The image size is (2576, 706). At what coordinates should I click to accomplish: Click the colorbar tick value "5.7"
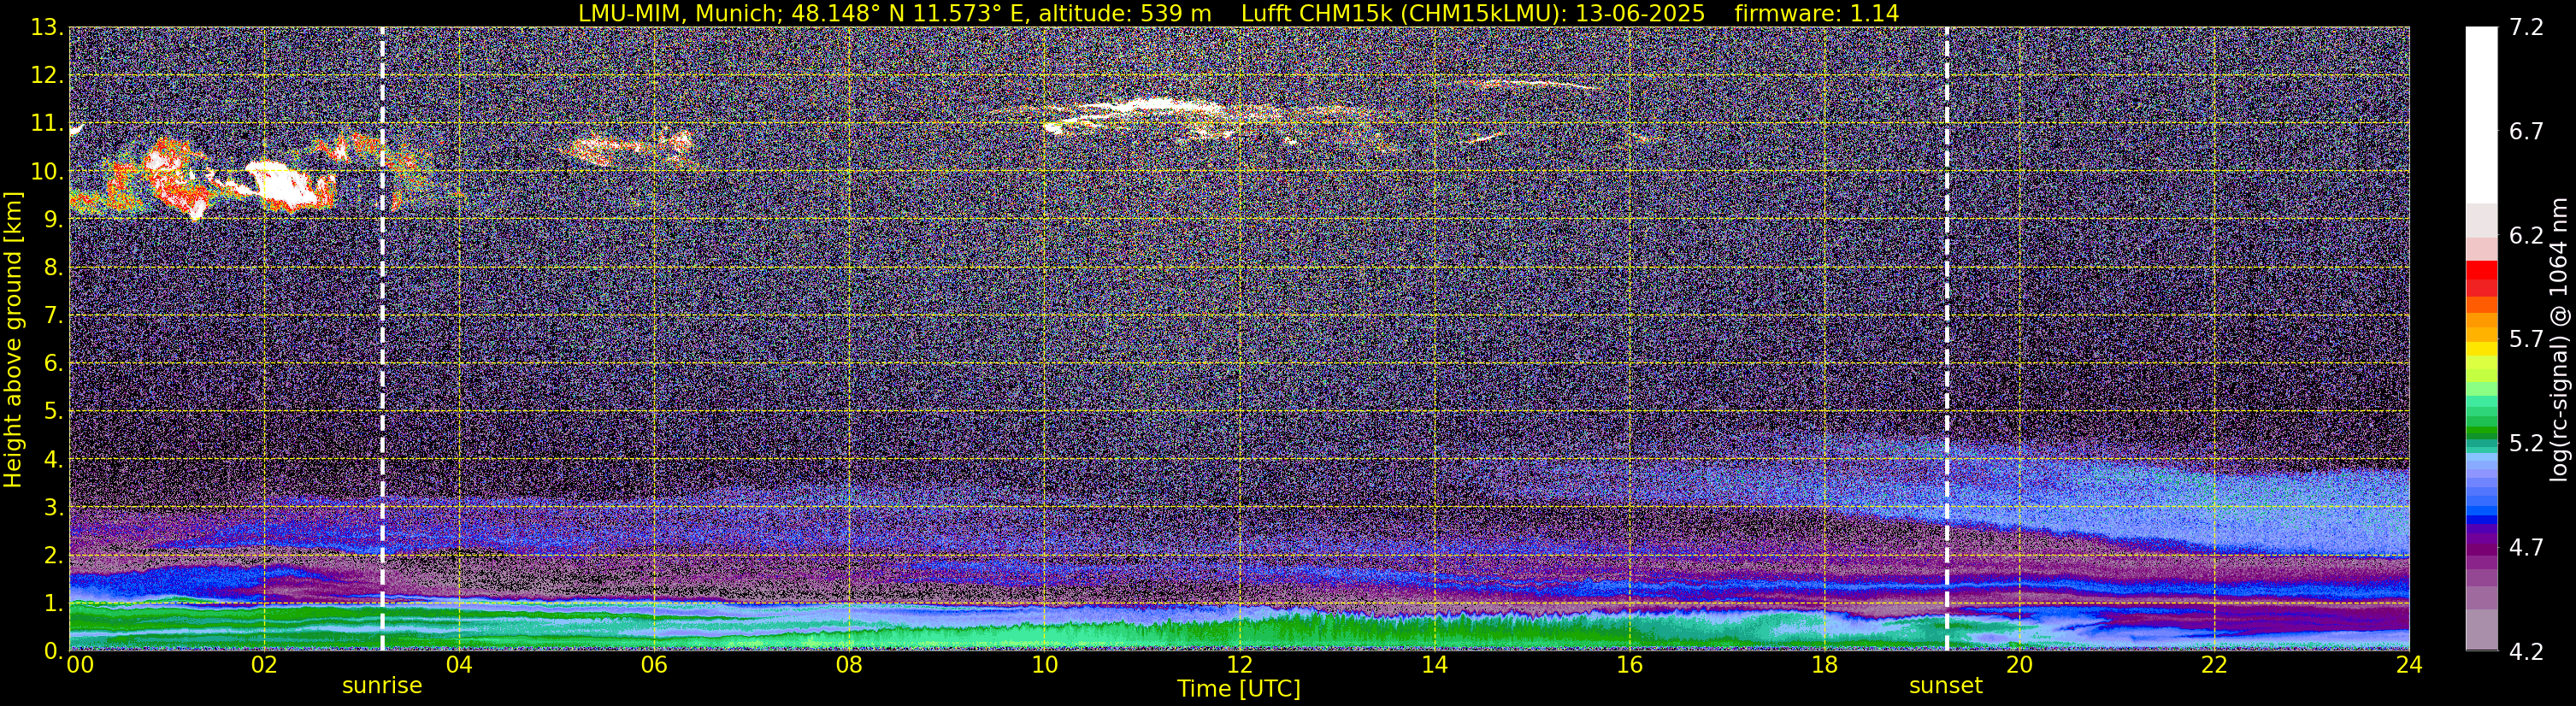(x=2526, y=340)
